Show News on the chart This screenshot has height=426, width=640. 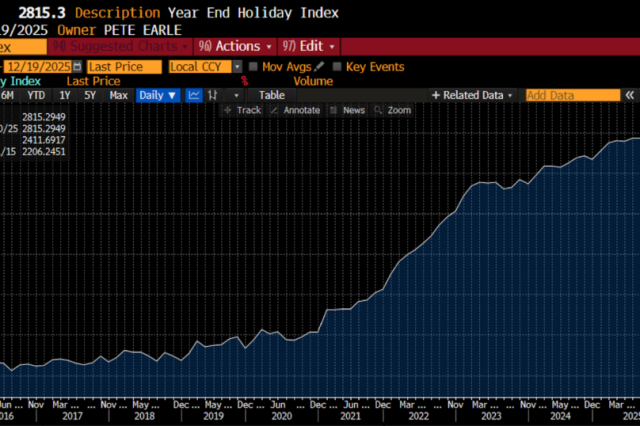click(348, 110)
